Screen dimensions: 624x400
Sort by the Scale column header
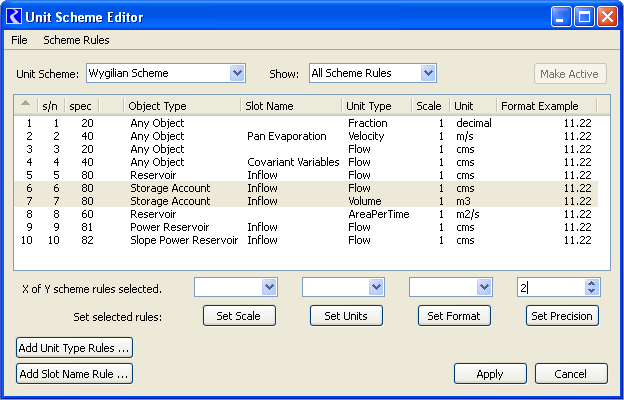[x=431, y=106]
